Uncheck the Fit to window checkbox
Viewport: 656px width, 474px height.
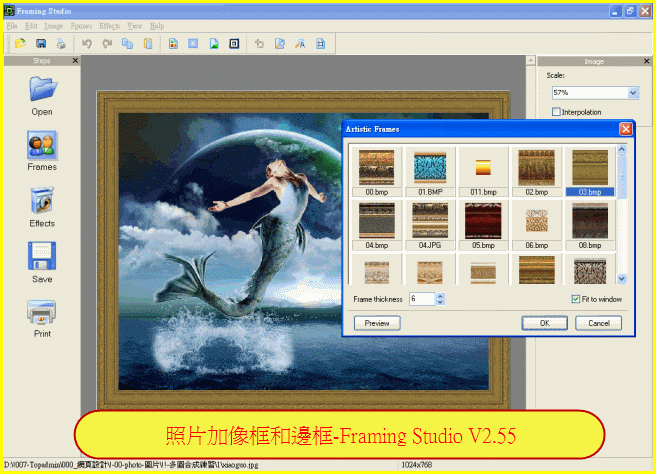[574, 299]
